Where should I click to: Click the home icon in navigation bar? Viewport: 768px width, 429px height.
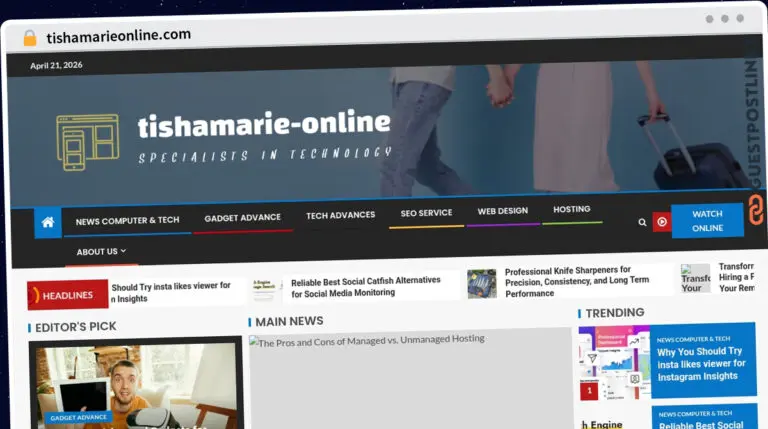48,223
